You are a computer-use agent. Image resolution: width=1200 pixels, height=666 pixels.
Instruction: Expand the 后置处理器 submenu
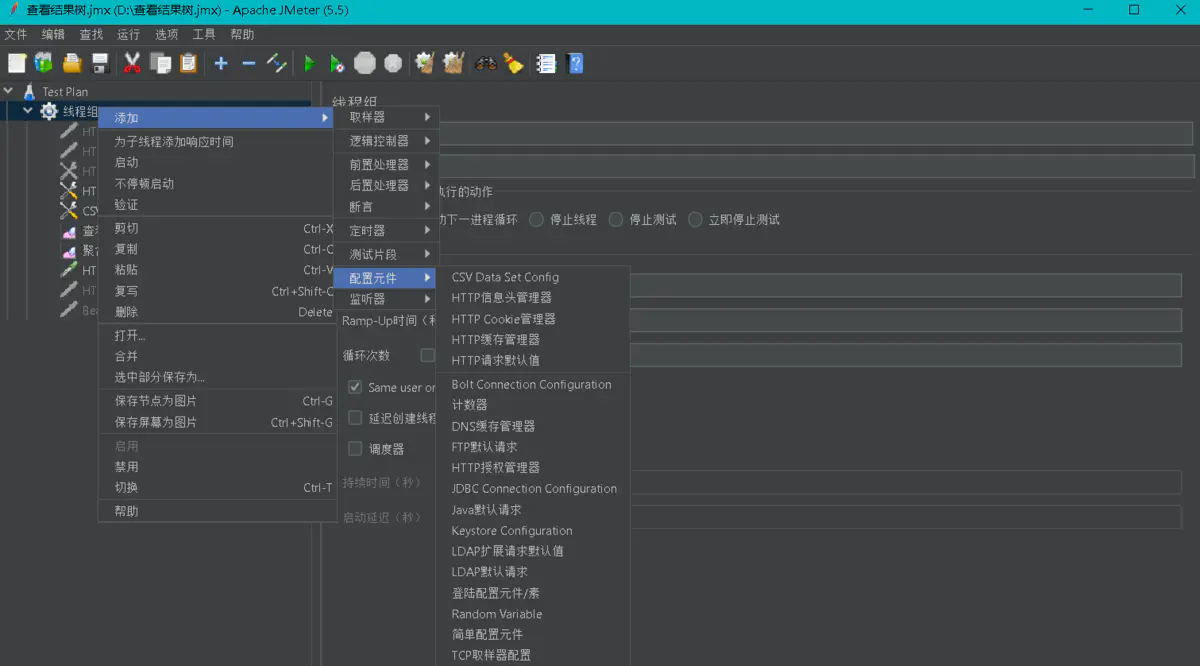(386, 185)
